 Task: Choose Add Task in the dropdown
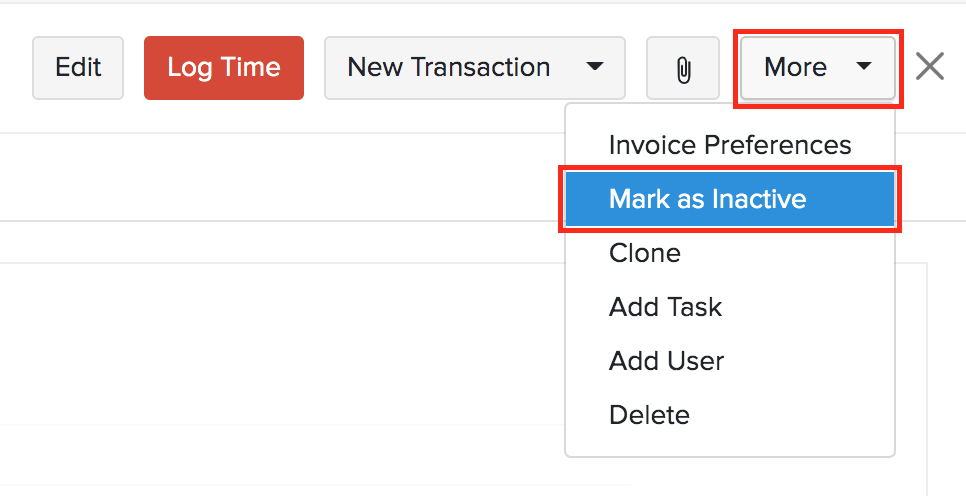[x=665, y=307]
